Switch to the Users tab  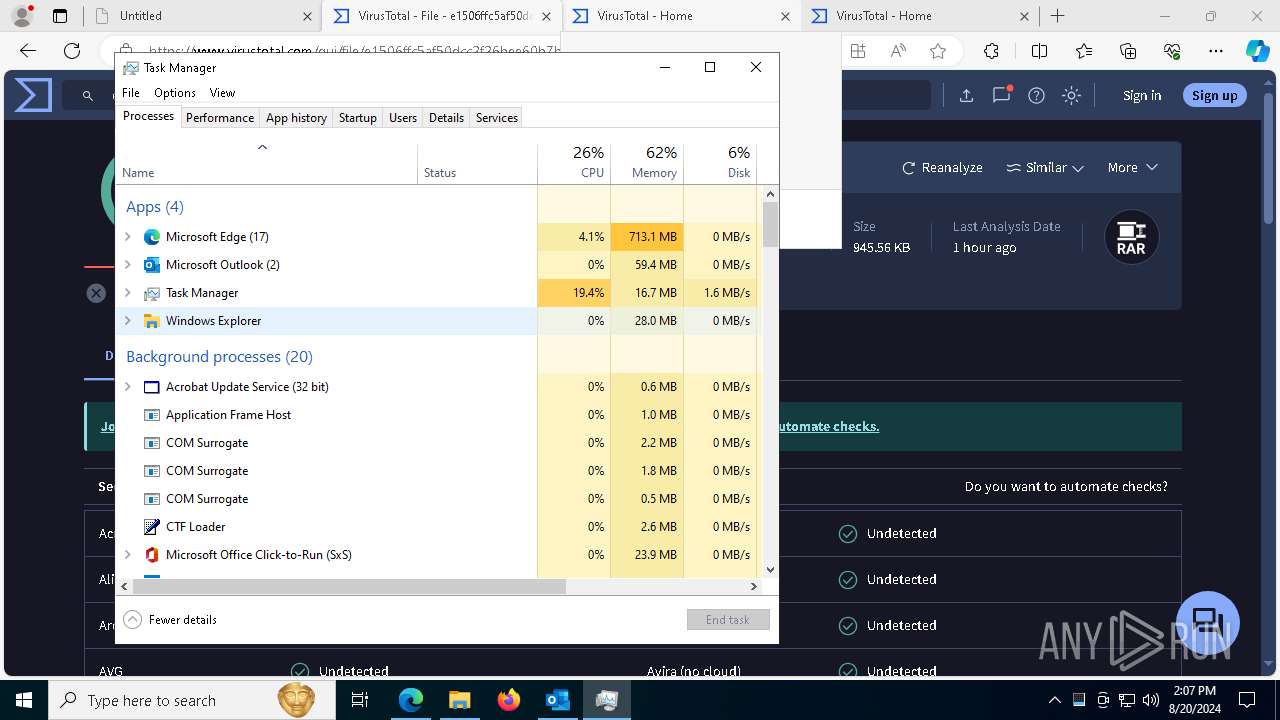(x=403, y=118)
